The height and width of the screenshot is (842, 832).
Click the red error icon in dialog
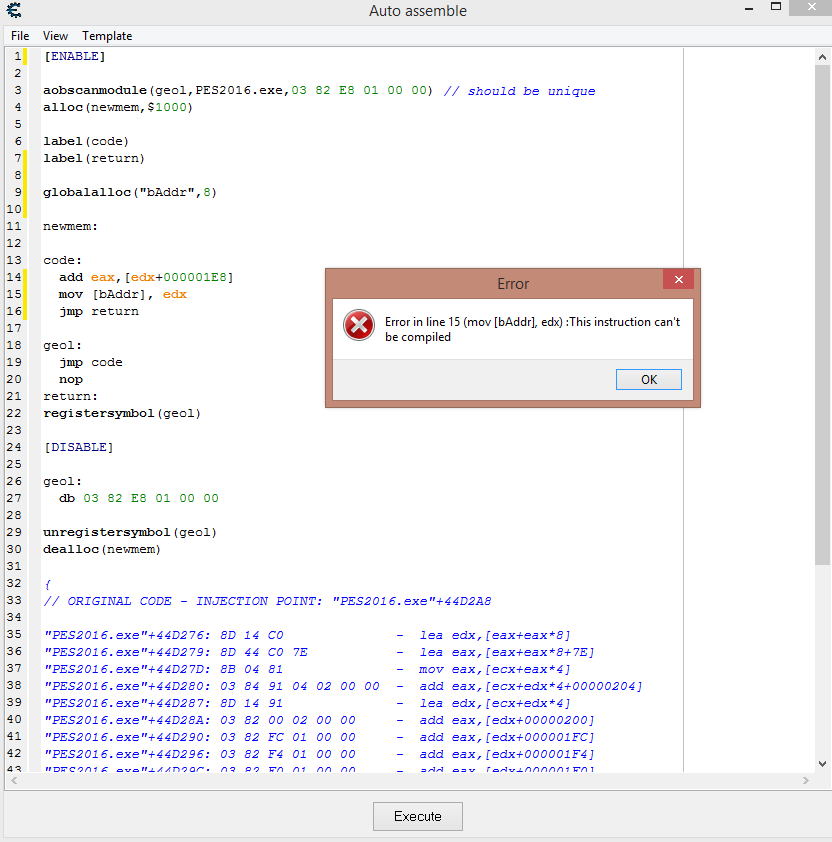pyautogui.click(x=358, y=326)
